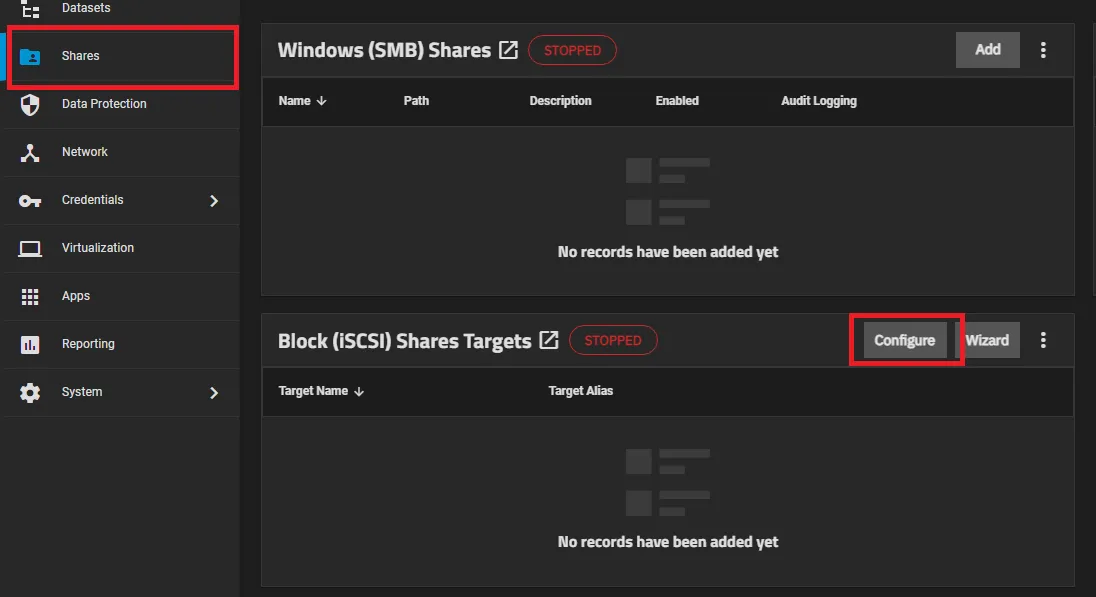Open the iSCSI Targets three-dot menu
The image size is (1096, 597).
(x=1043, y=340)
